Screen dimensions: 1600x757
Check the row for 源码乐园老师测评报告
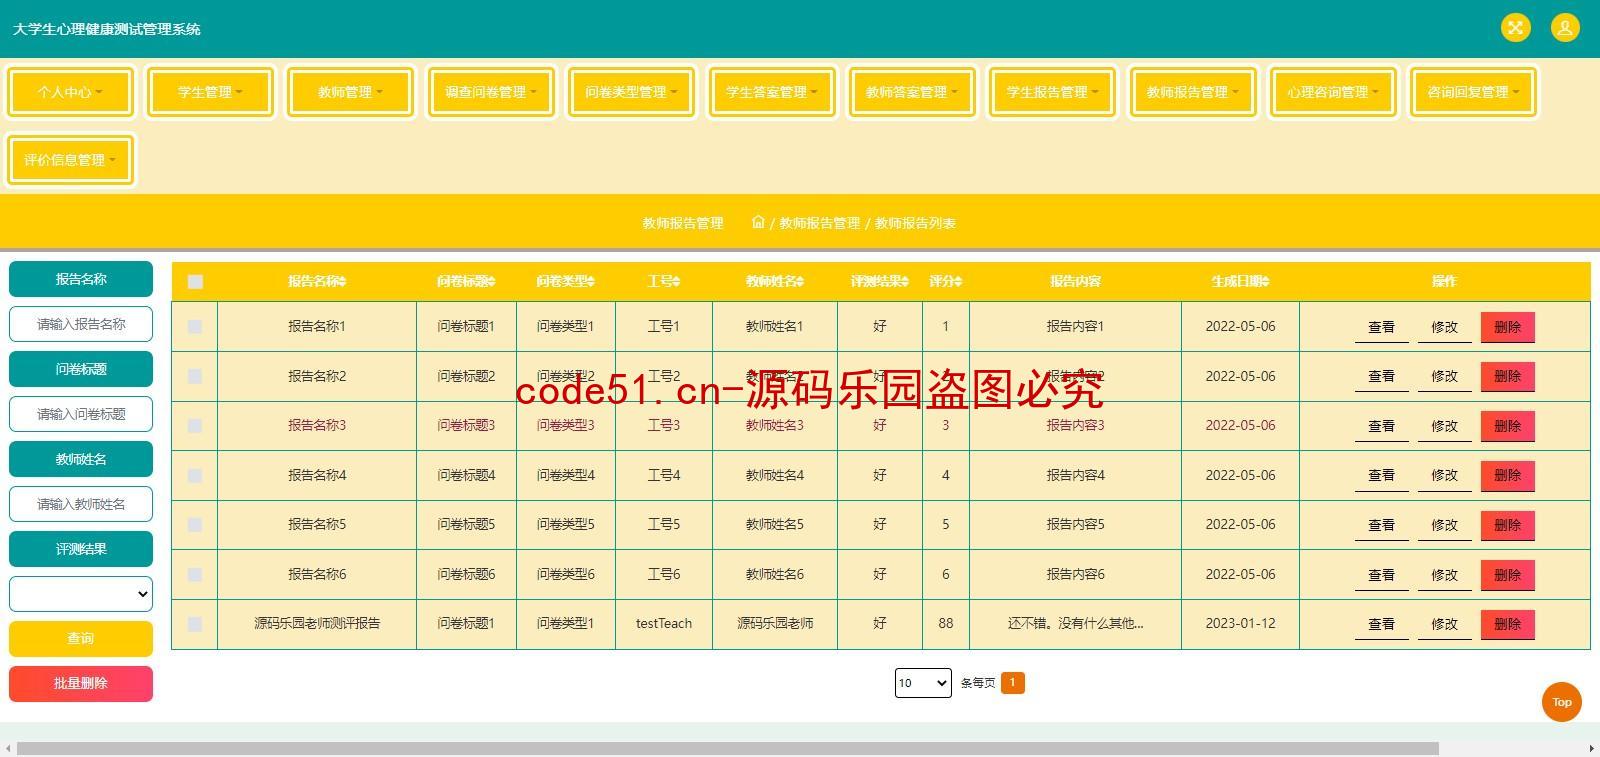[195, 624]
